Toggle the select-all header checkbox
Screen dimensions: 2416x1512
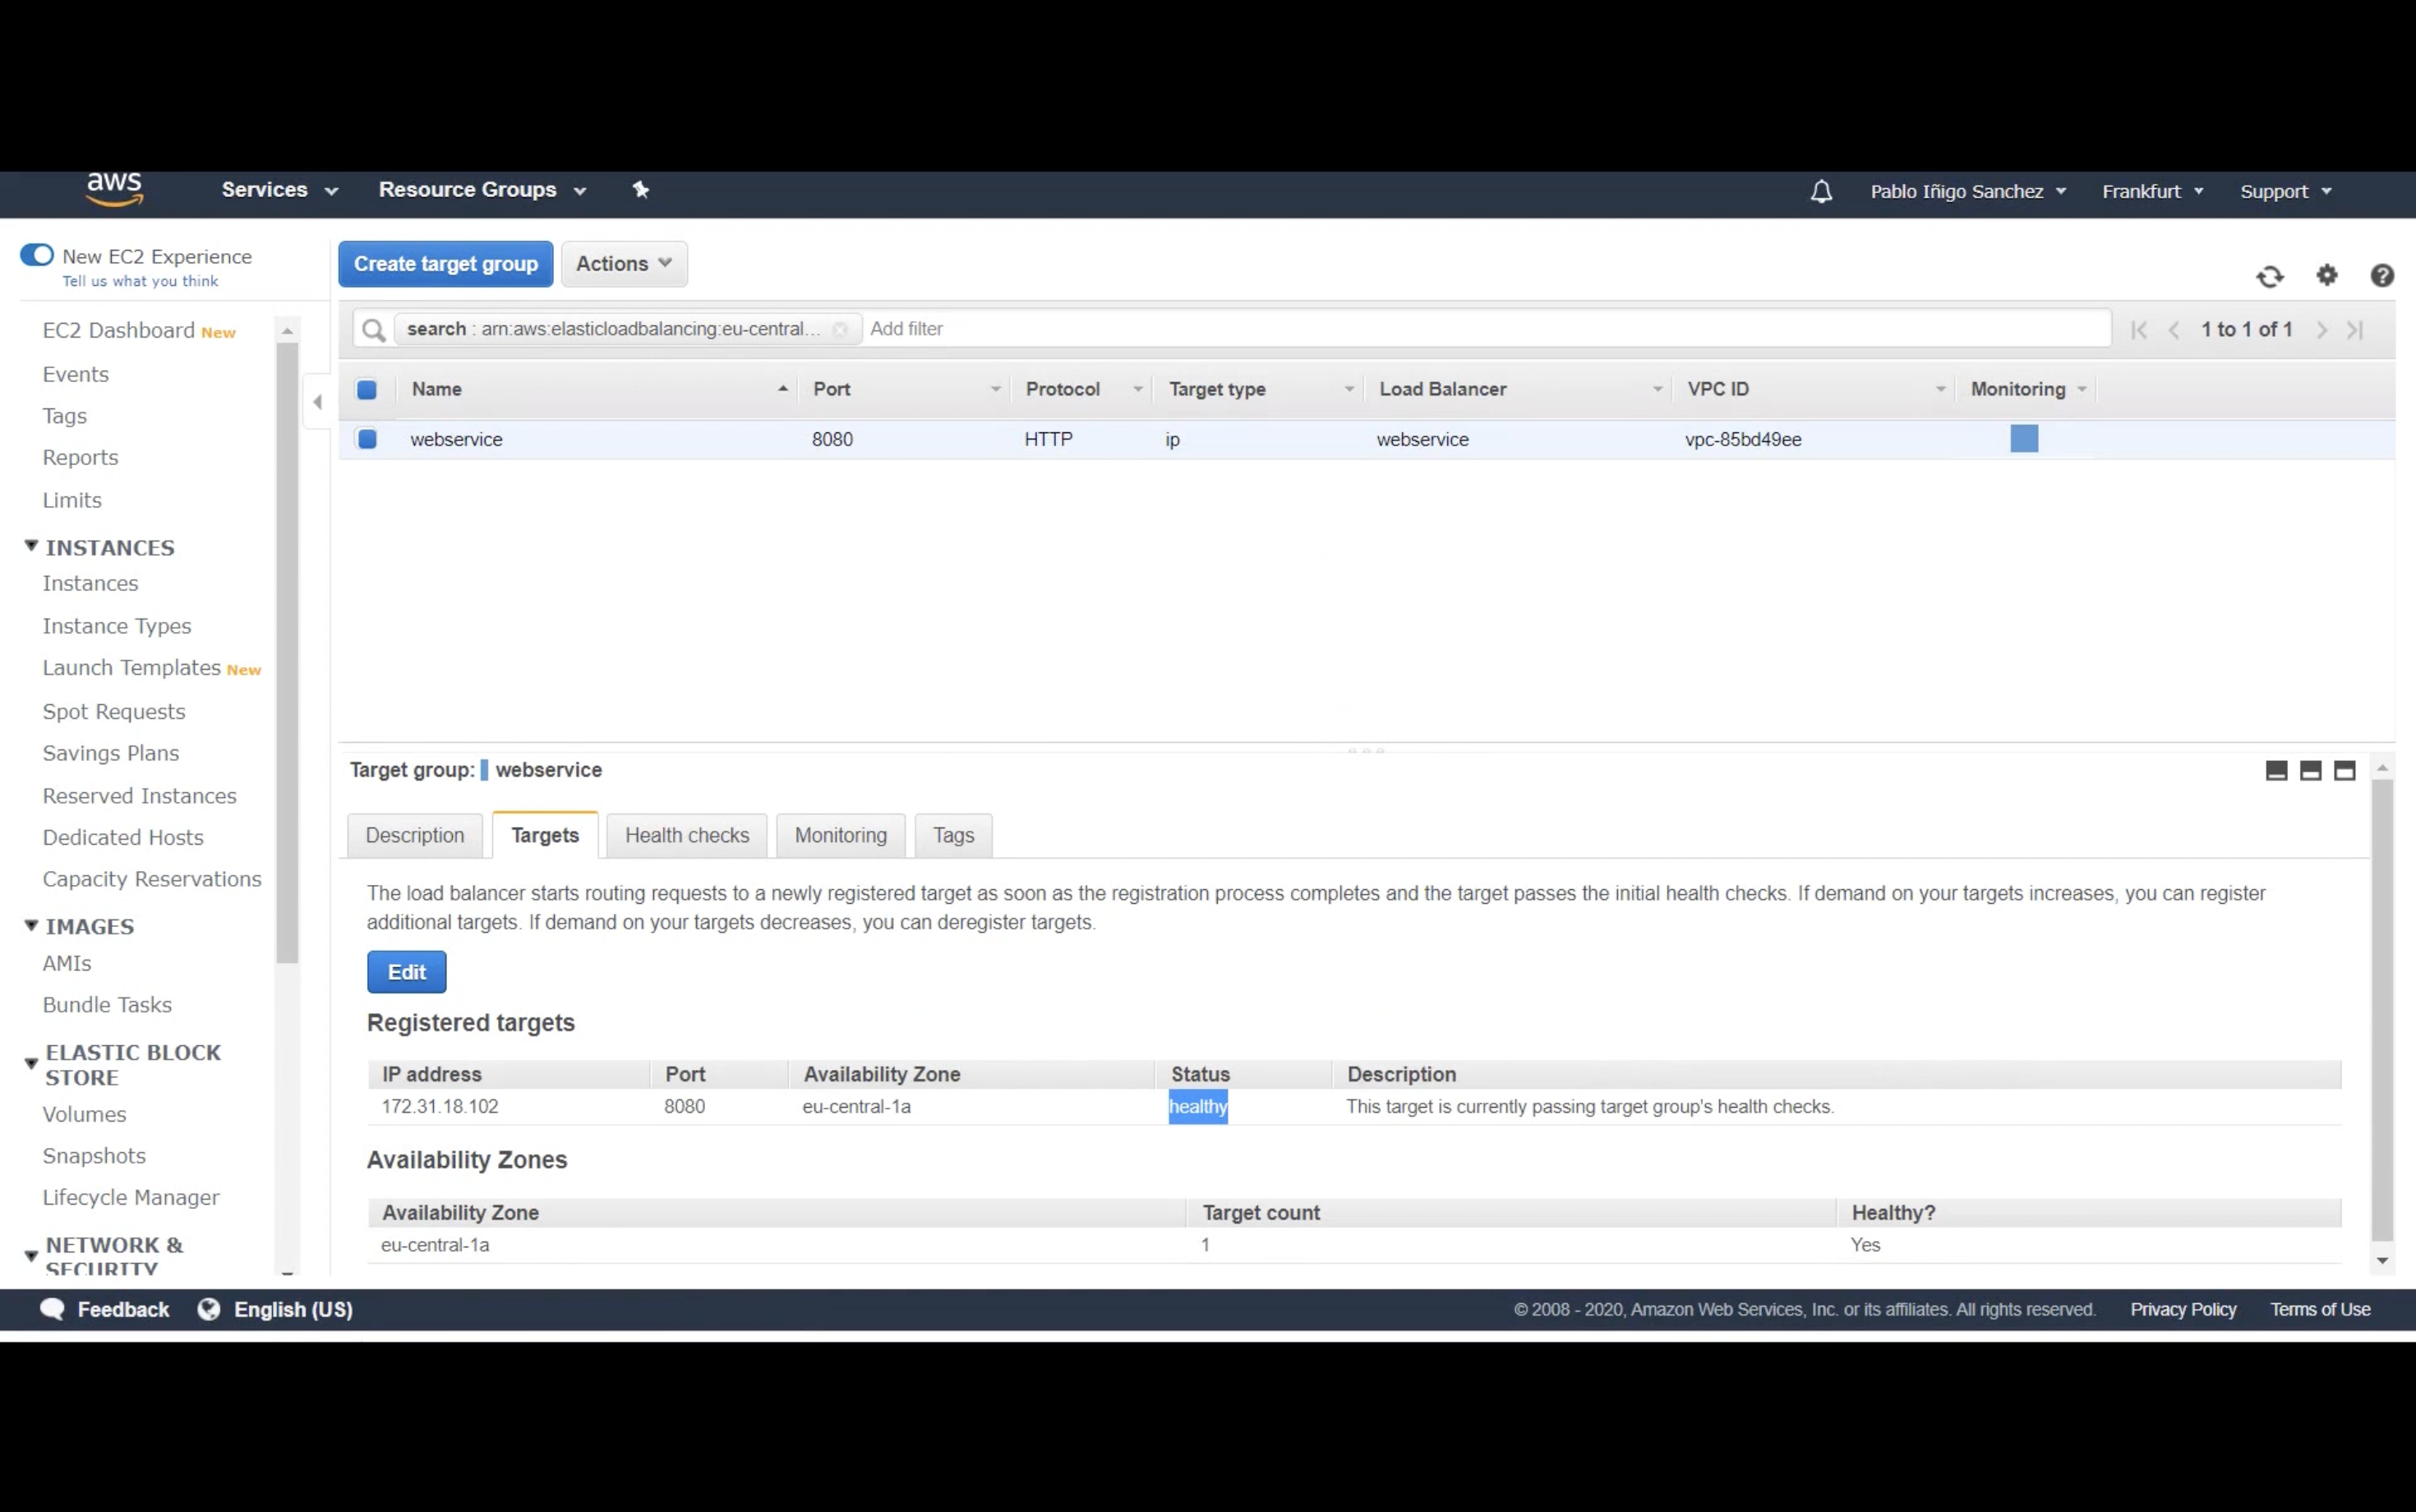pyautogui.click(x=367, y=390)
